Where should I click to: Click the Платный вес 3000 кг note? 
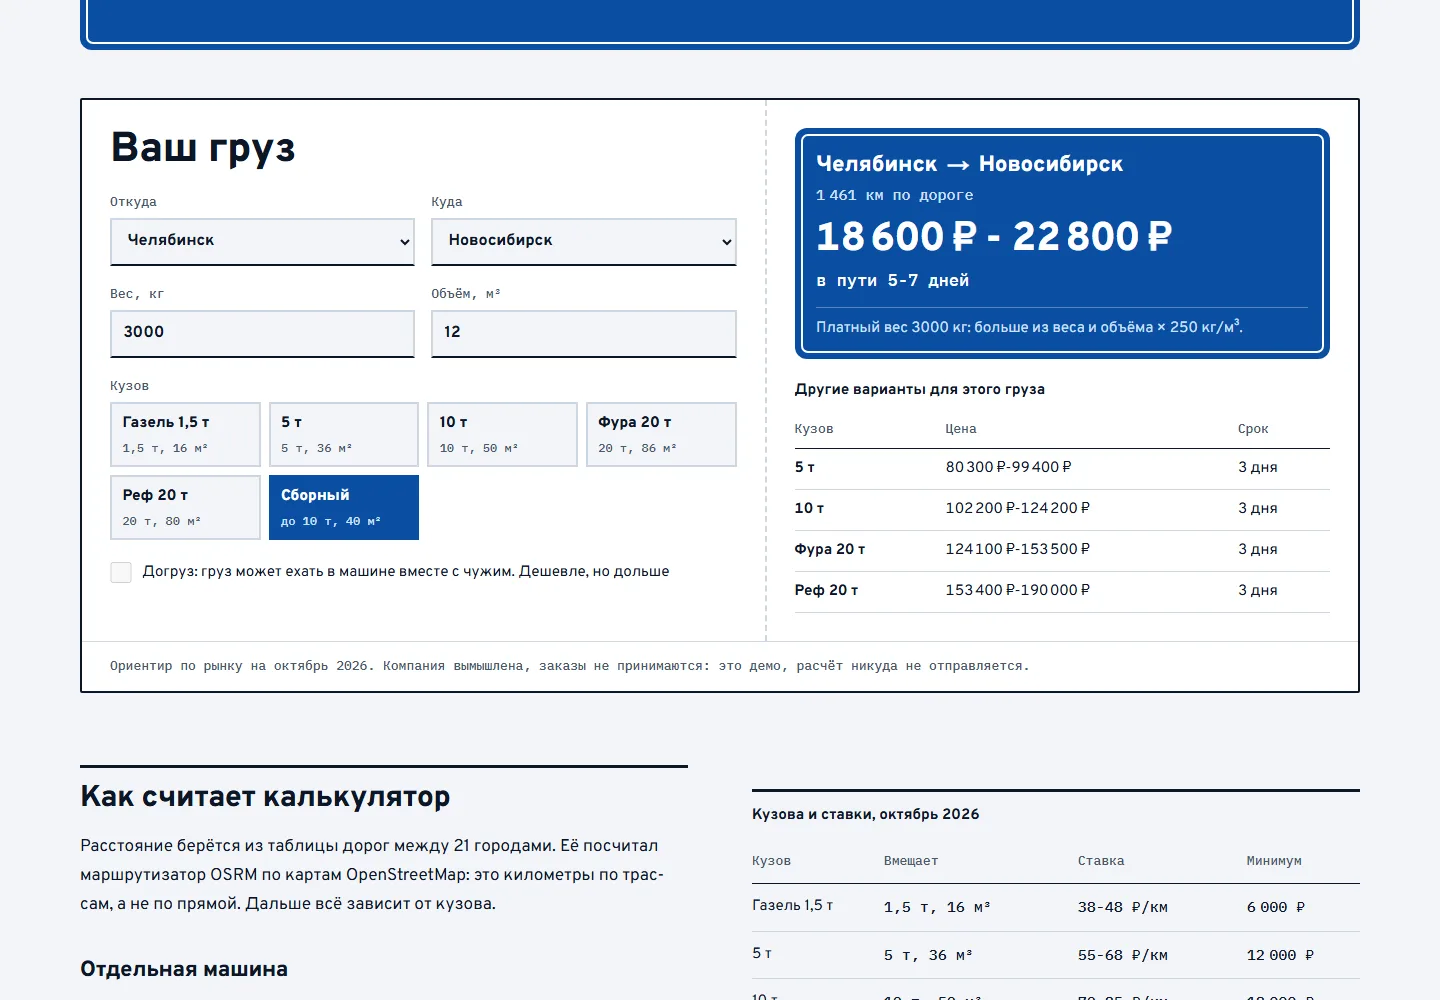point(1029,327)
